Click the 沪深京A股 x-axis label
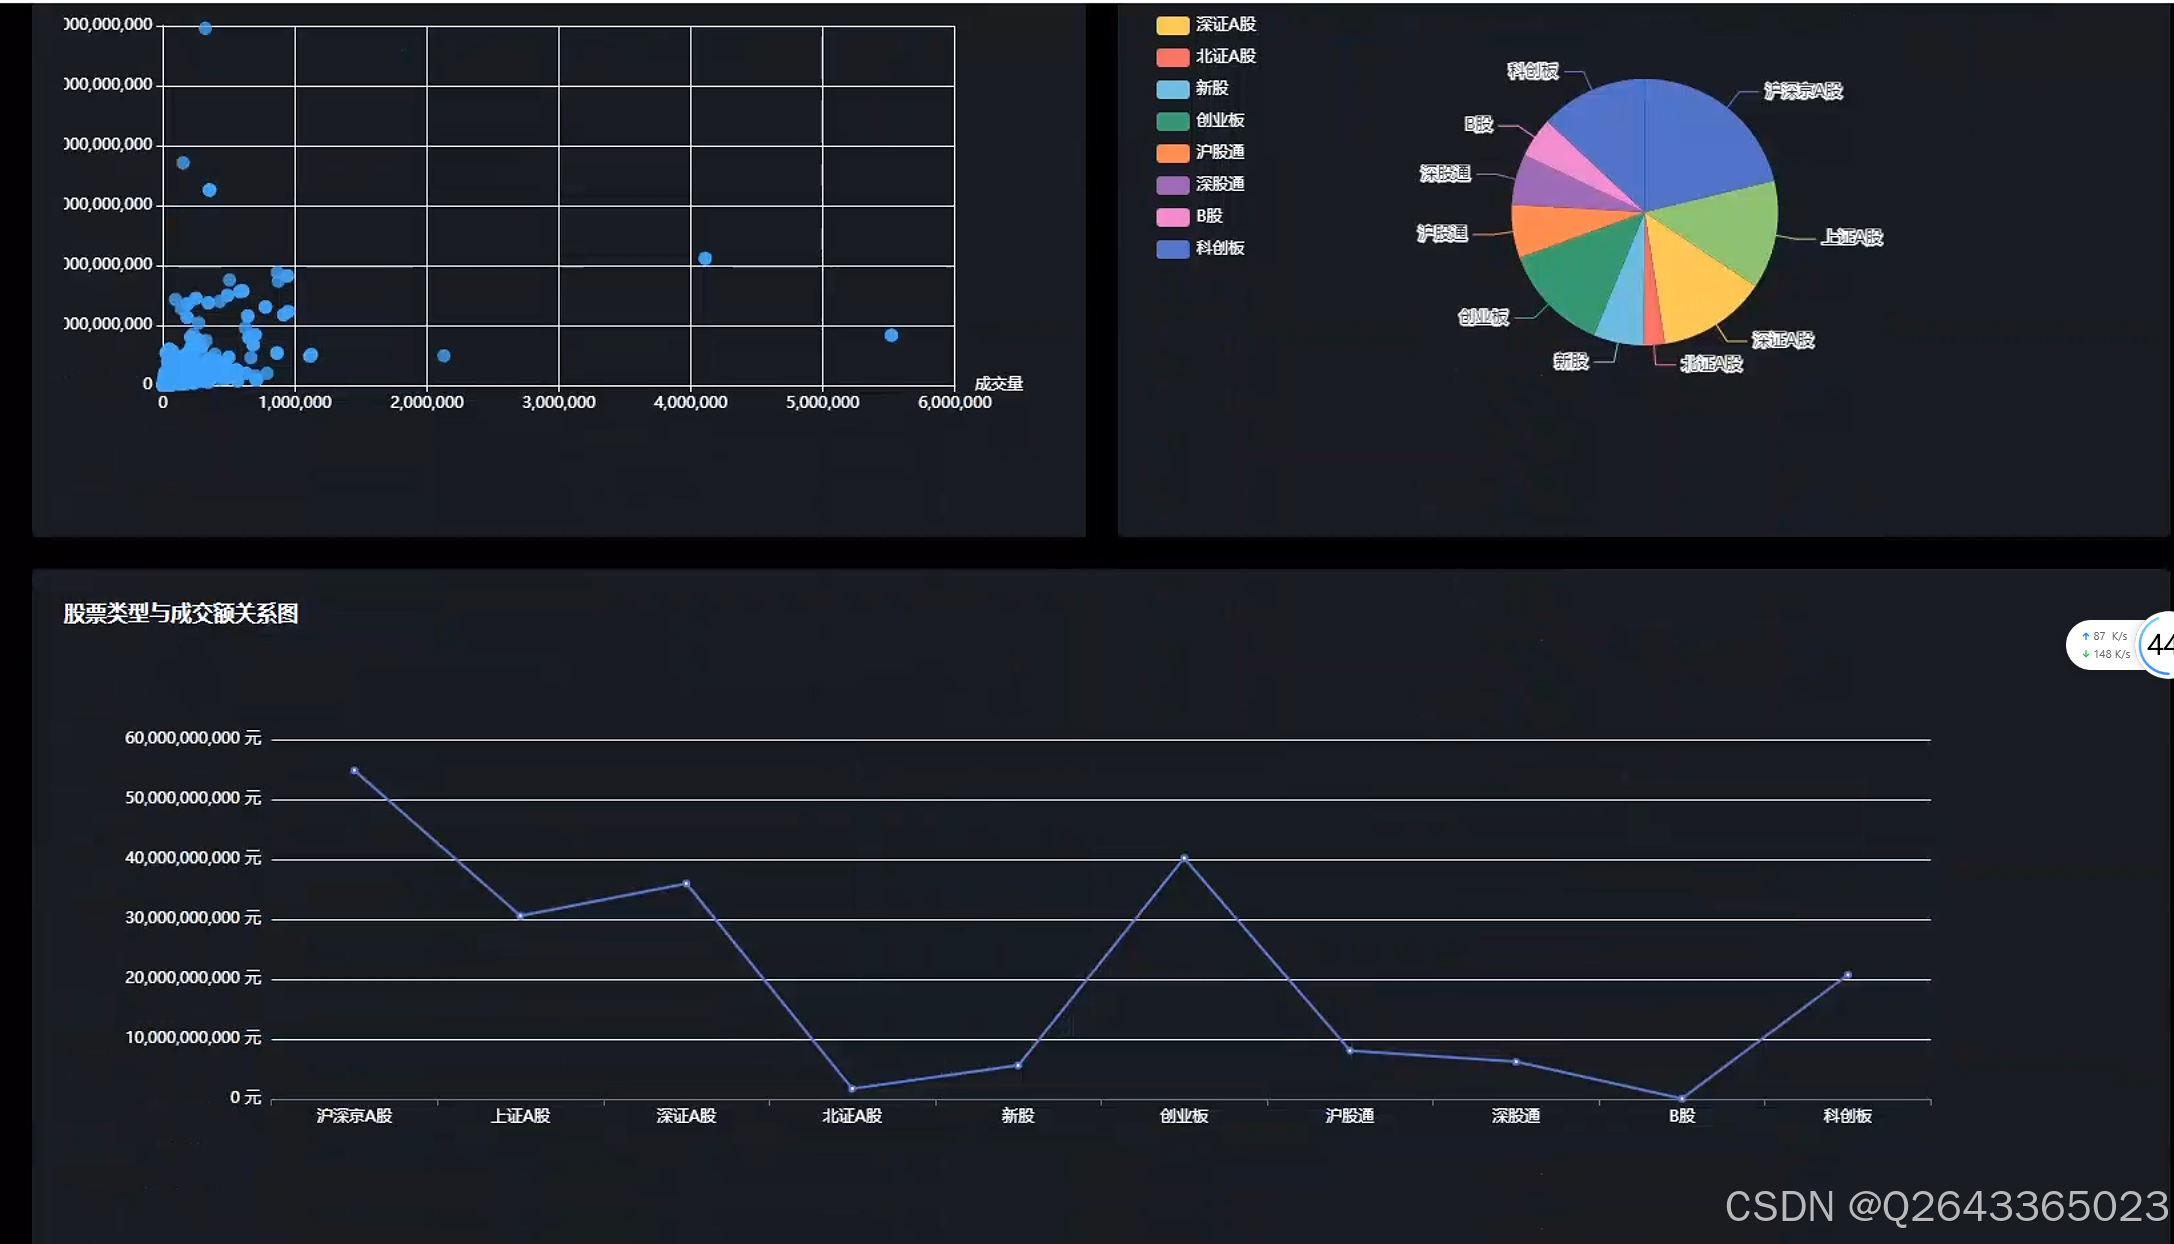Image resolution: width=2174 pixels, height=1244 pixels. click(354, 1116)
